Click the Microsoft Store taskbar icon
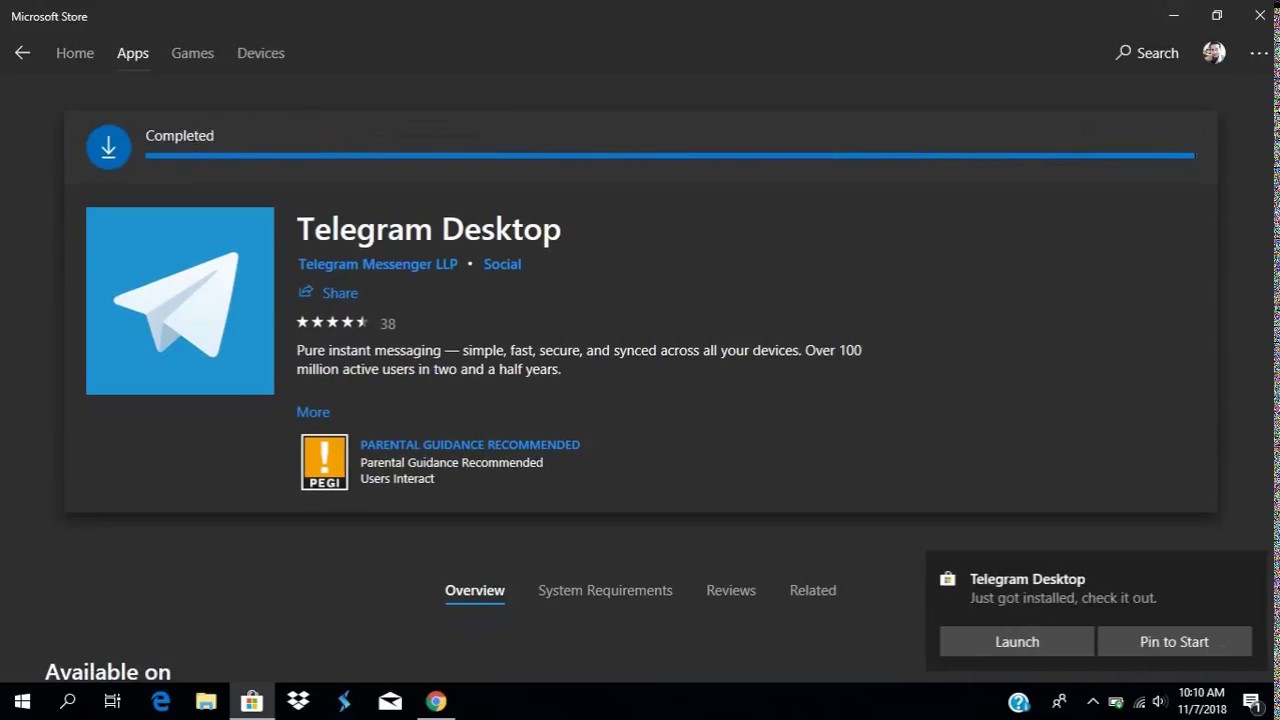 (x=252, y=702)
